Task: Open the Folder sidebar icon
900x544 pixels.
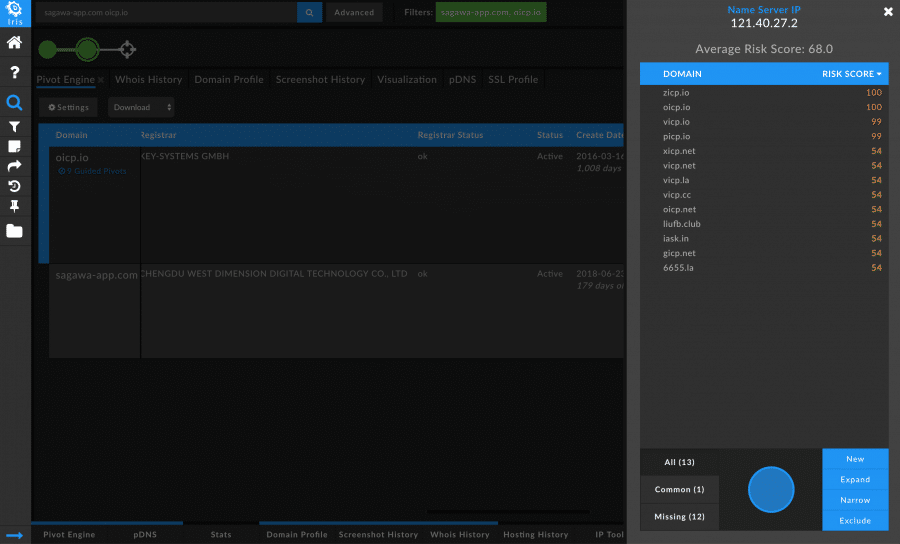Action: [x=14, y=231]
